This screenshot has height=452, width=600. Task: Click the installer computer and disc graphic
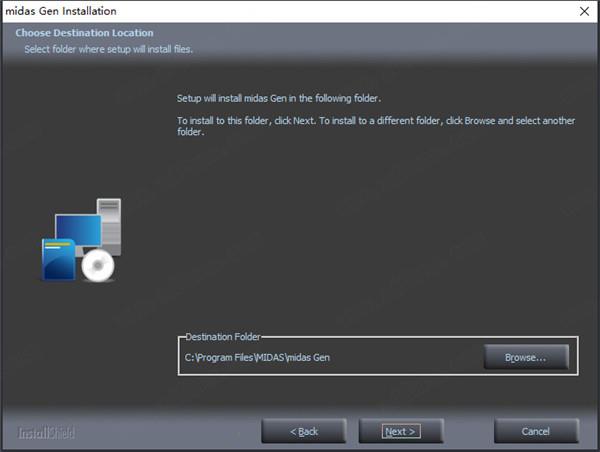tap(82, 240)
